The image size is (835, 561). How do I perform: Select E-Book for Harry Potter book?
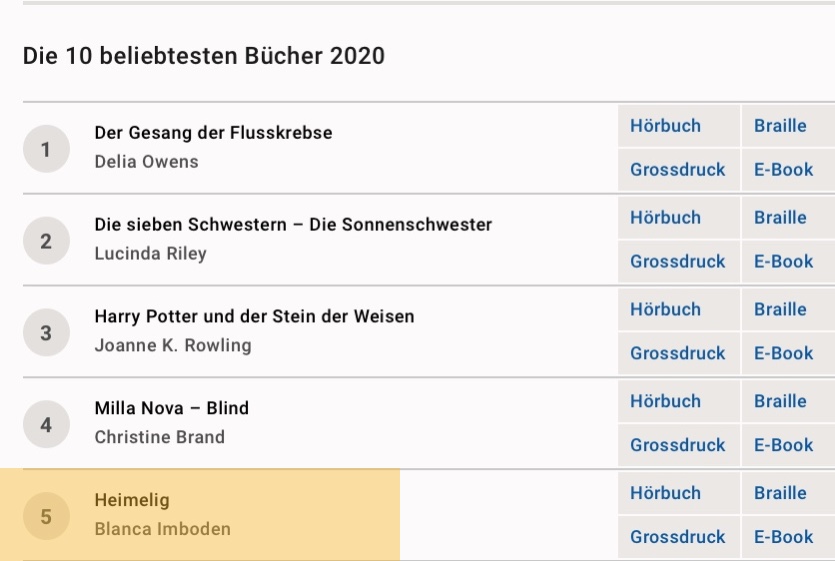(x=788, y=353)
